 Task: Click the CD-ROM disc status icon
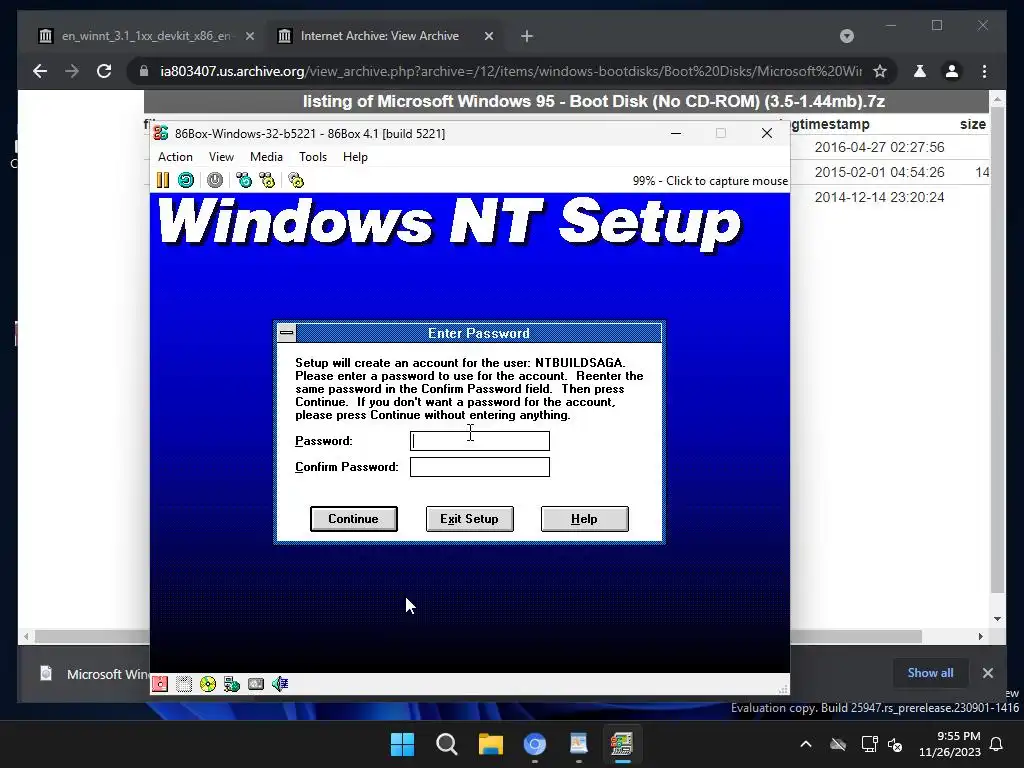(208, 684)
